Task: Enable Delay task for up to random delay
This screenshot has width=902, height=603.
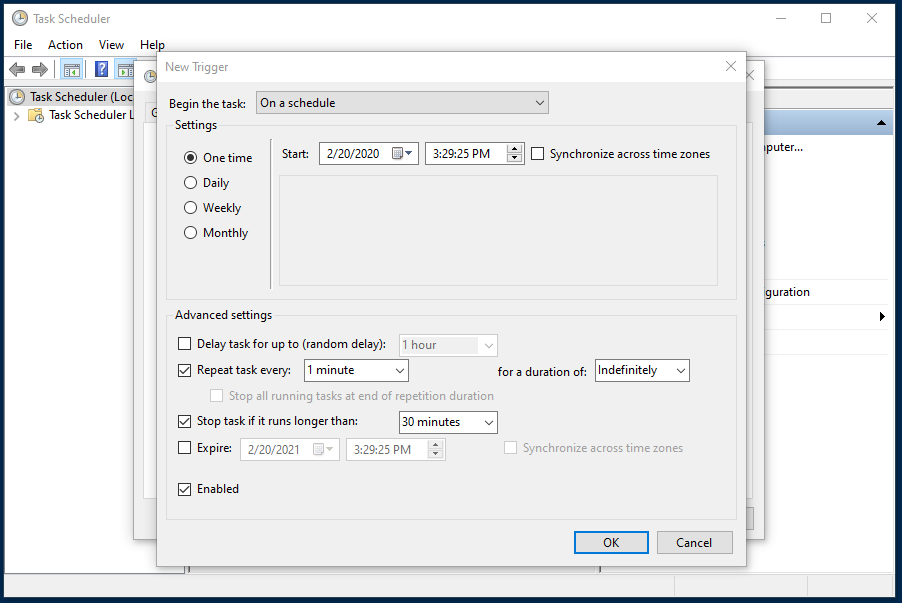Action: click(x=184, y=344)
